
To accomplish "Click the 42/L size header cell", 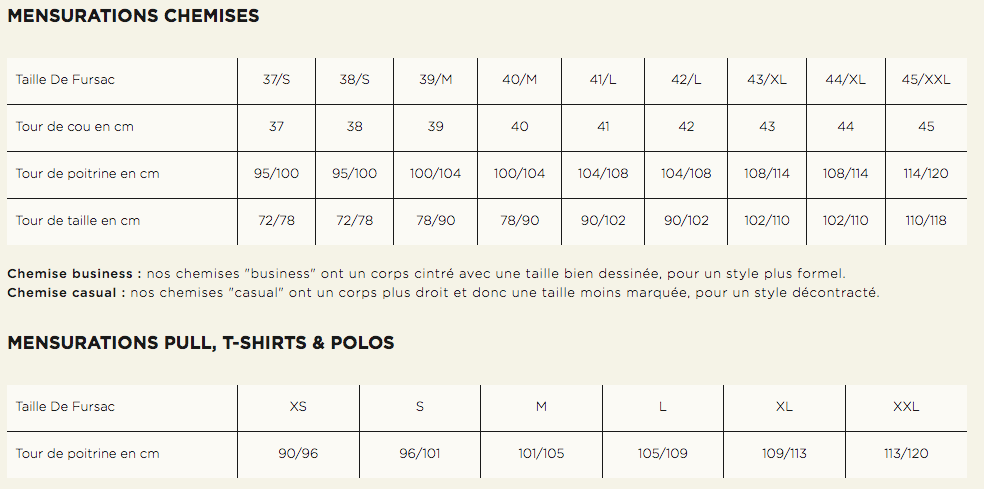I will [x=686, y=80].
